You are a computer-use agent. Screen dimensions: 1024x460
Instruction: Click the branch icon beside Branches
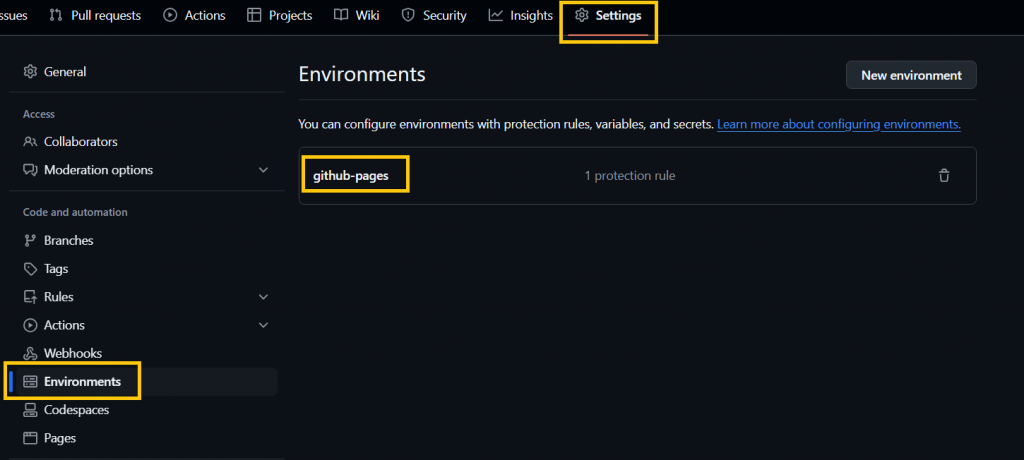click(30, 240)
